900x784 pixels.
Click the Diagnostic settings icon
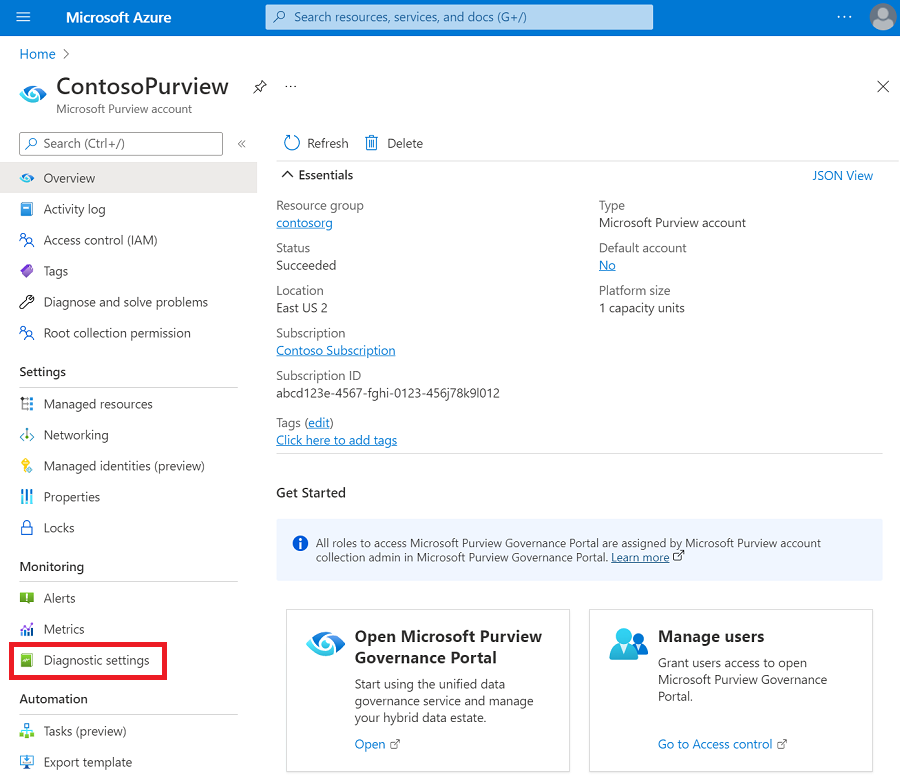pos(27,660)
